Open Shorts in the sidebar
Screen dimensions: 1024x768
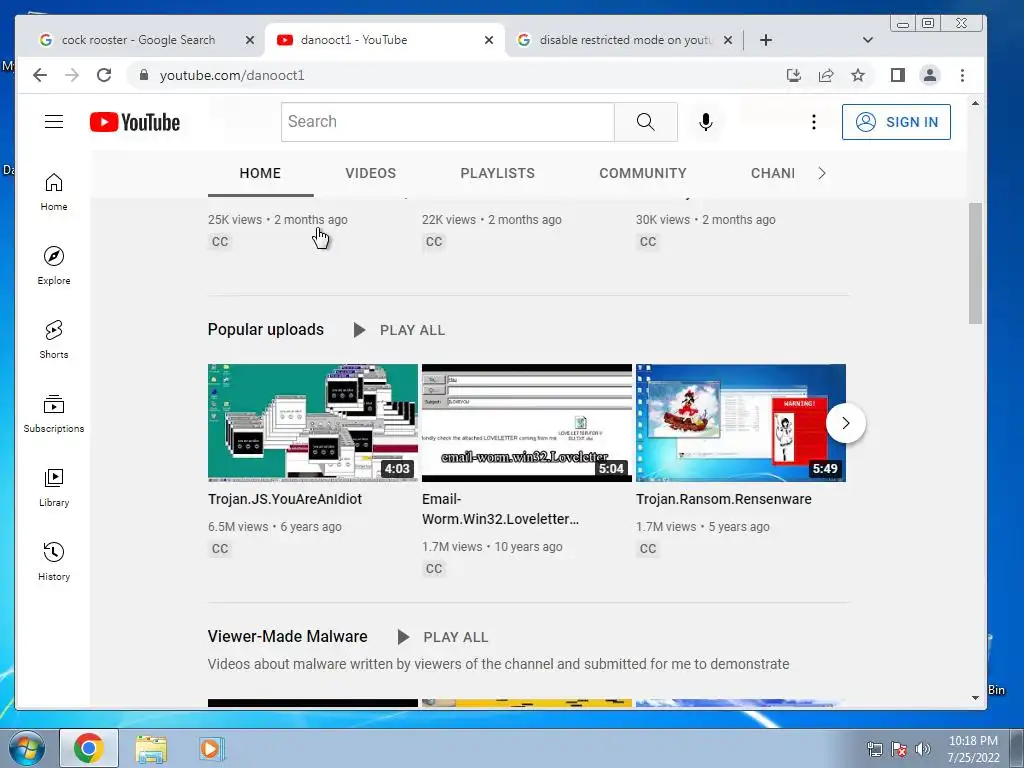54,340
